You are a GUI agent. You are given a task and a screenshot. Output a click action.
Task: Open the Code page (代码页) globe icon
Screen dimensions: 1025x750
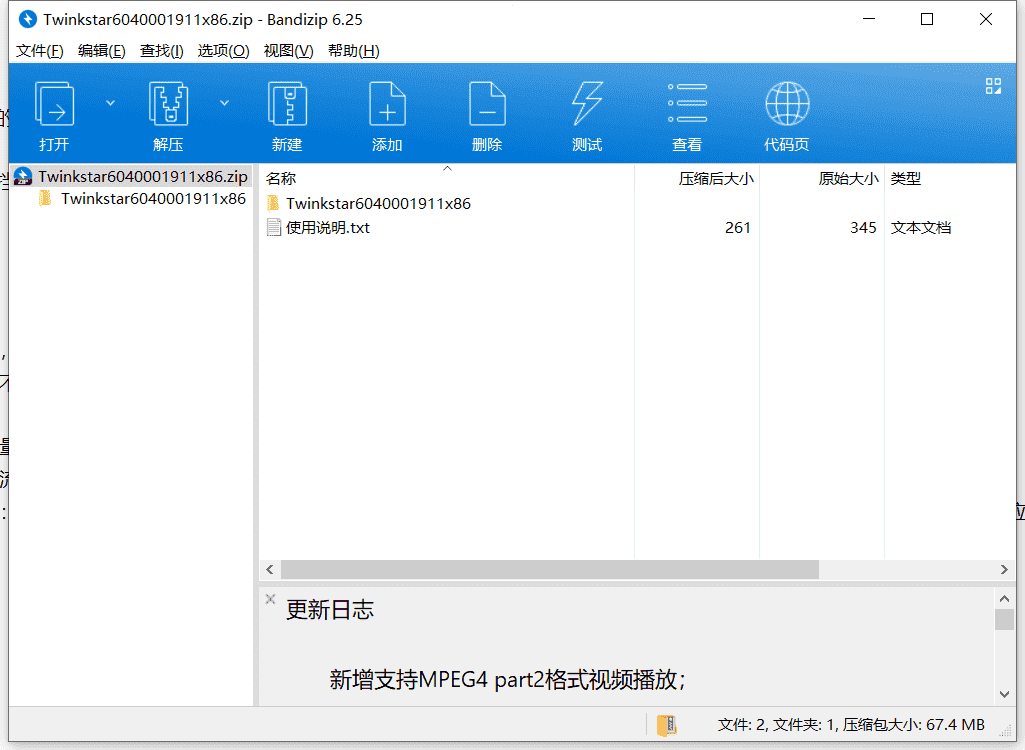coord(787,103)
